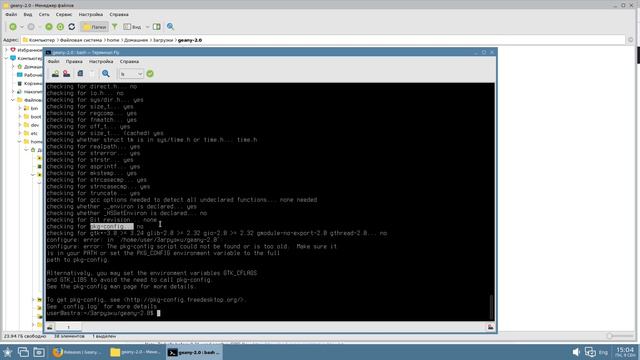Viewport: 640px width, 360px height.
Task: Select Рабочий стол item in the folder tree
Action: (x=29, y=75)
